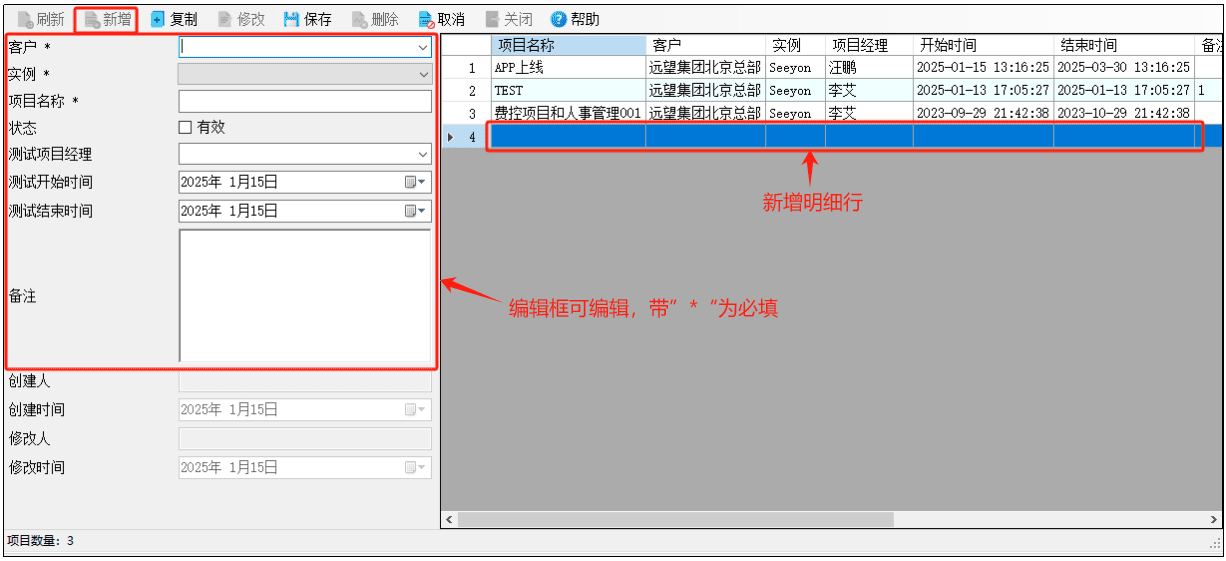Open help with the 帮助 icon

click(x=558, y=19)
